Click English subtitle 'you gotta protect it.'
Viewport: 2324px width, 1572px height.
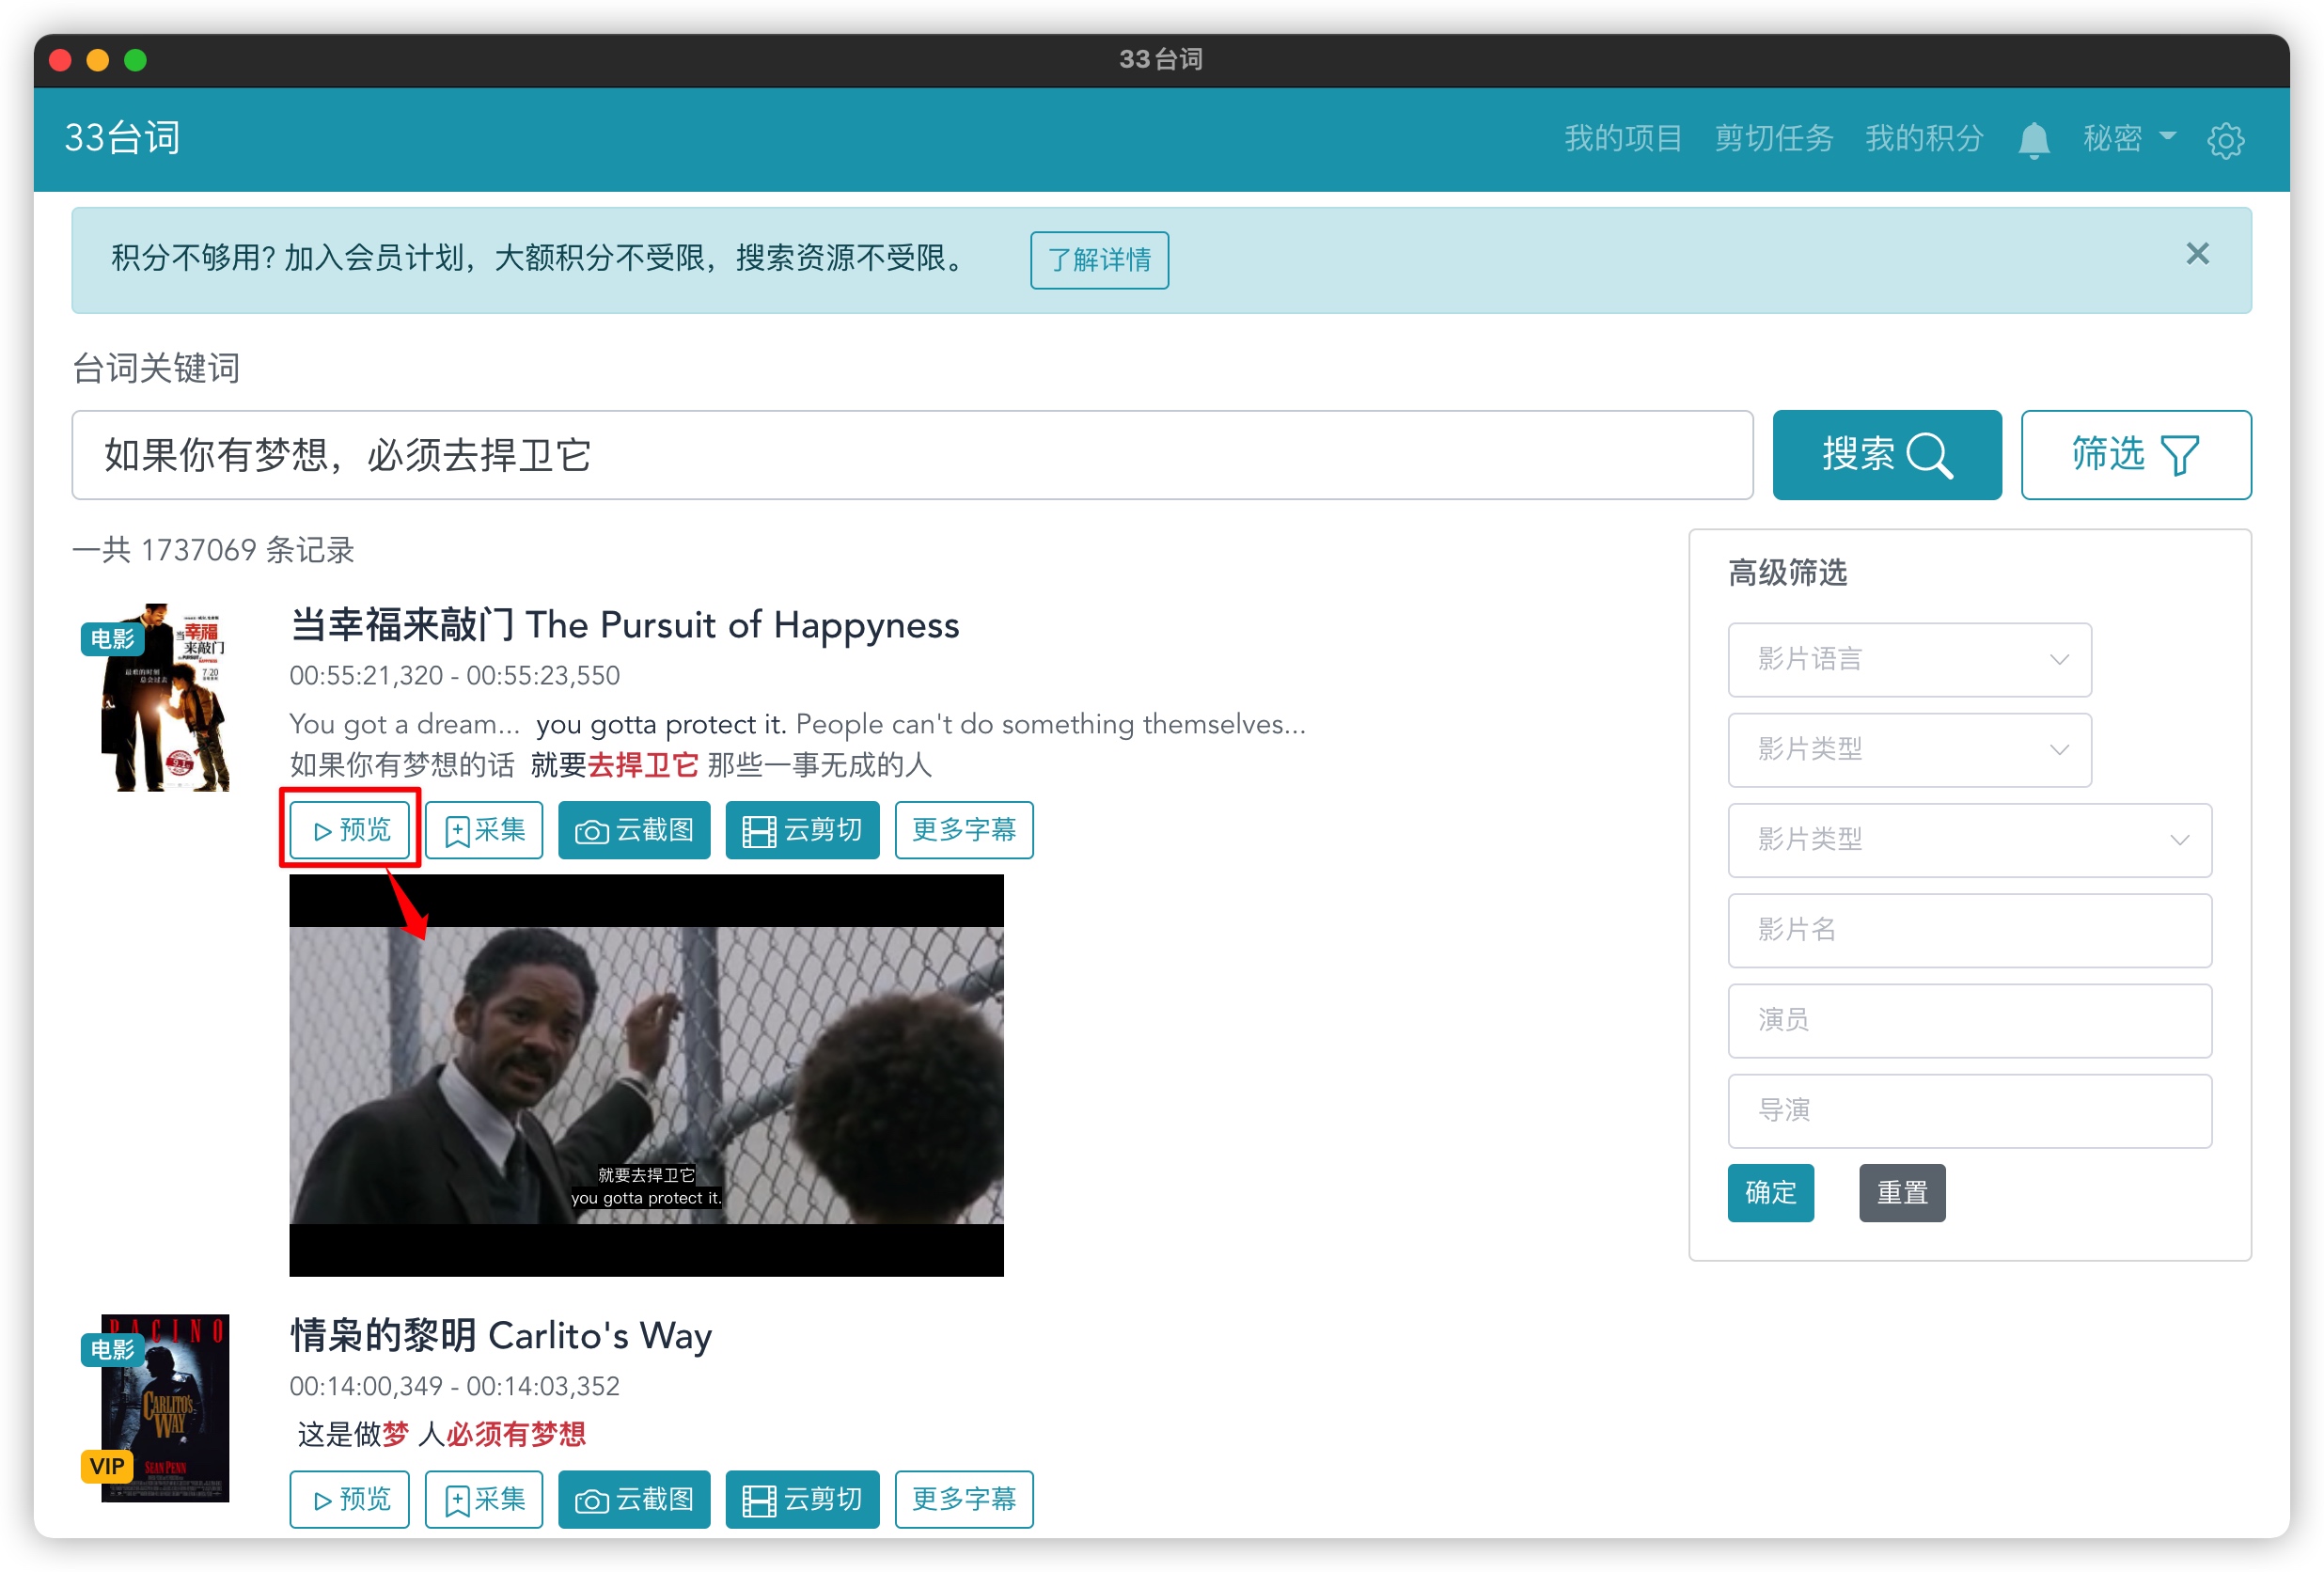click(x=660, y=724)
